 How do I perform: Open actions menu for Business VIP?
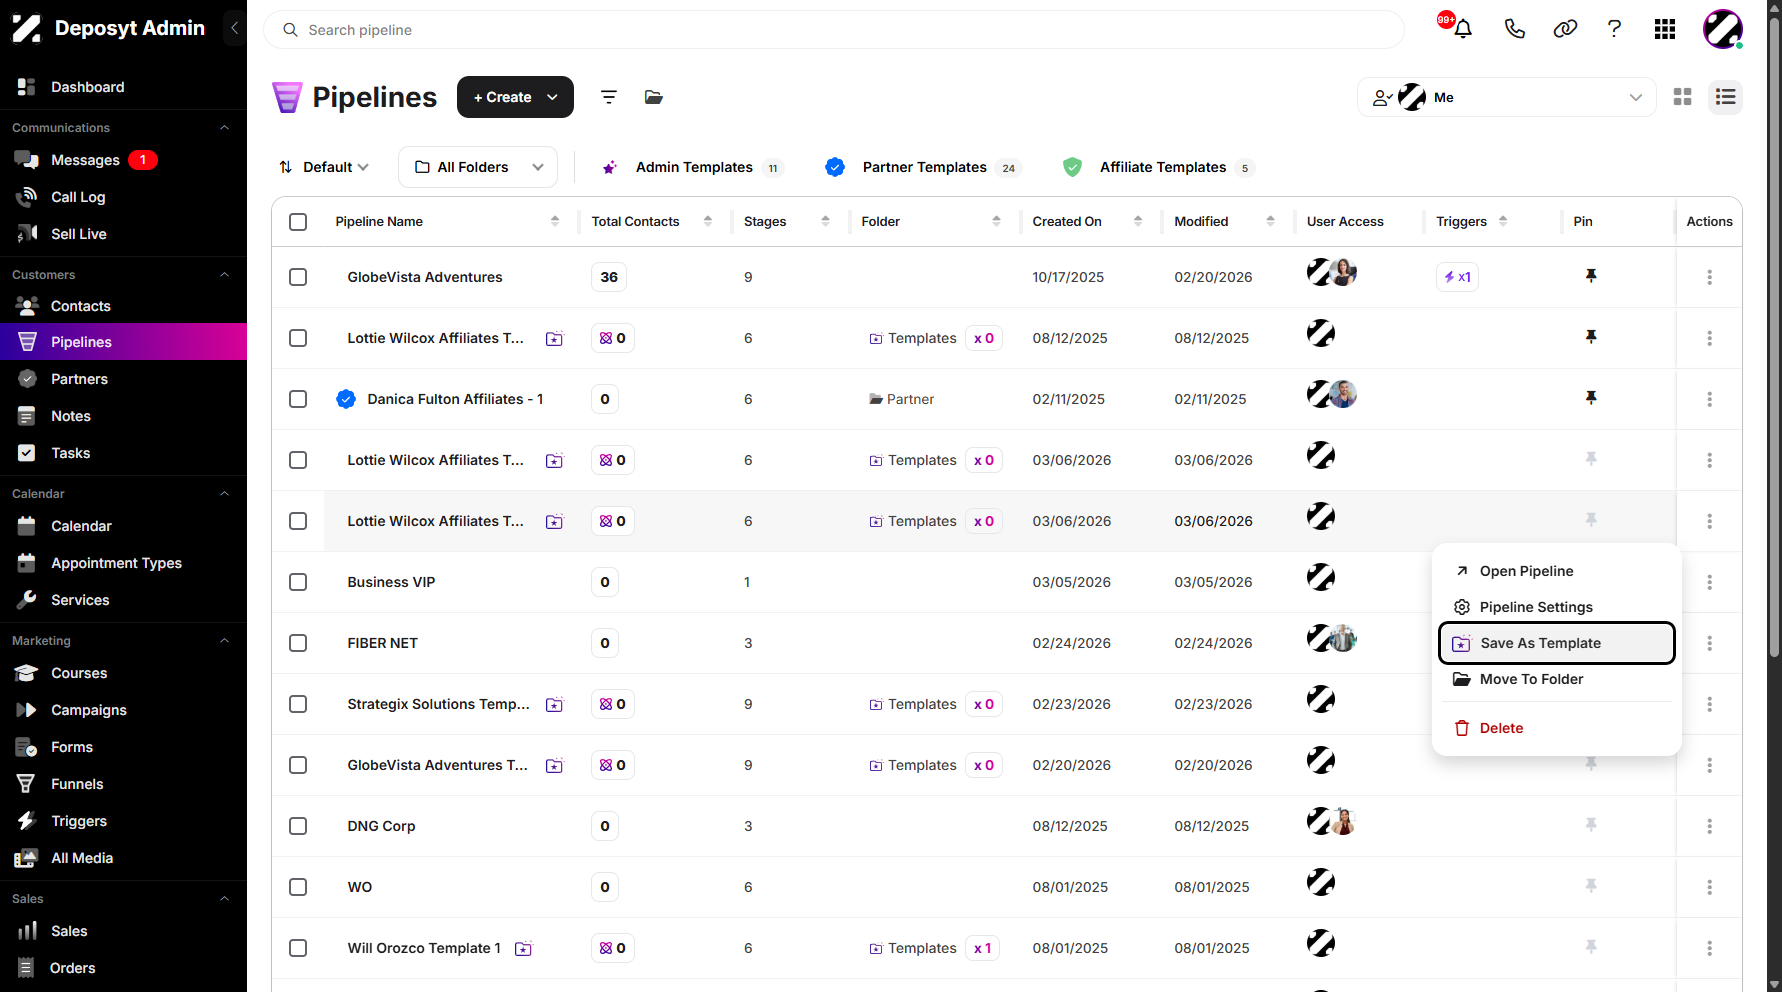click(x=1709, y=582)
